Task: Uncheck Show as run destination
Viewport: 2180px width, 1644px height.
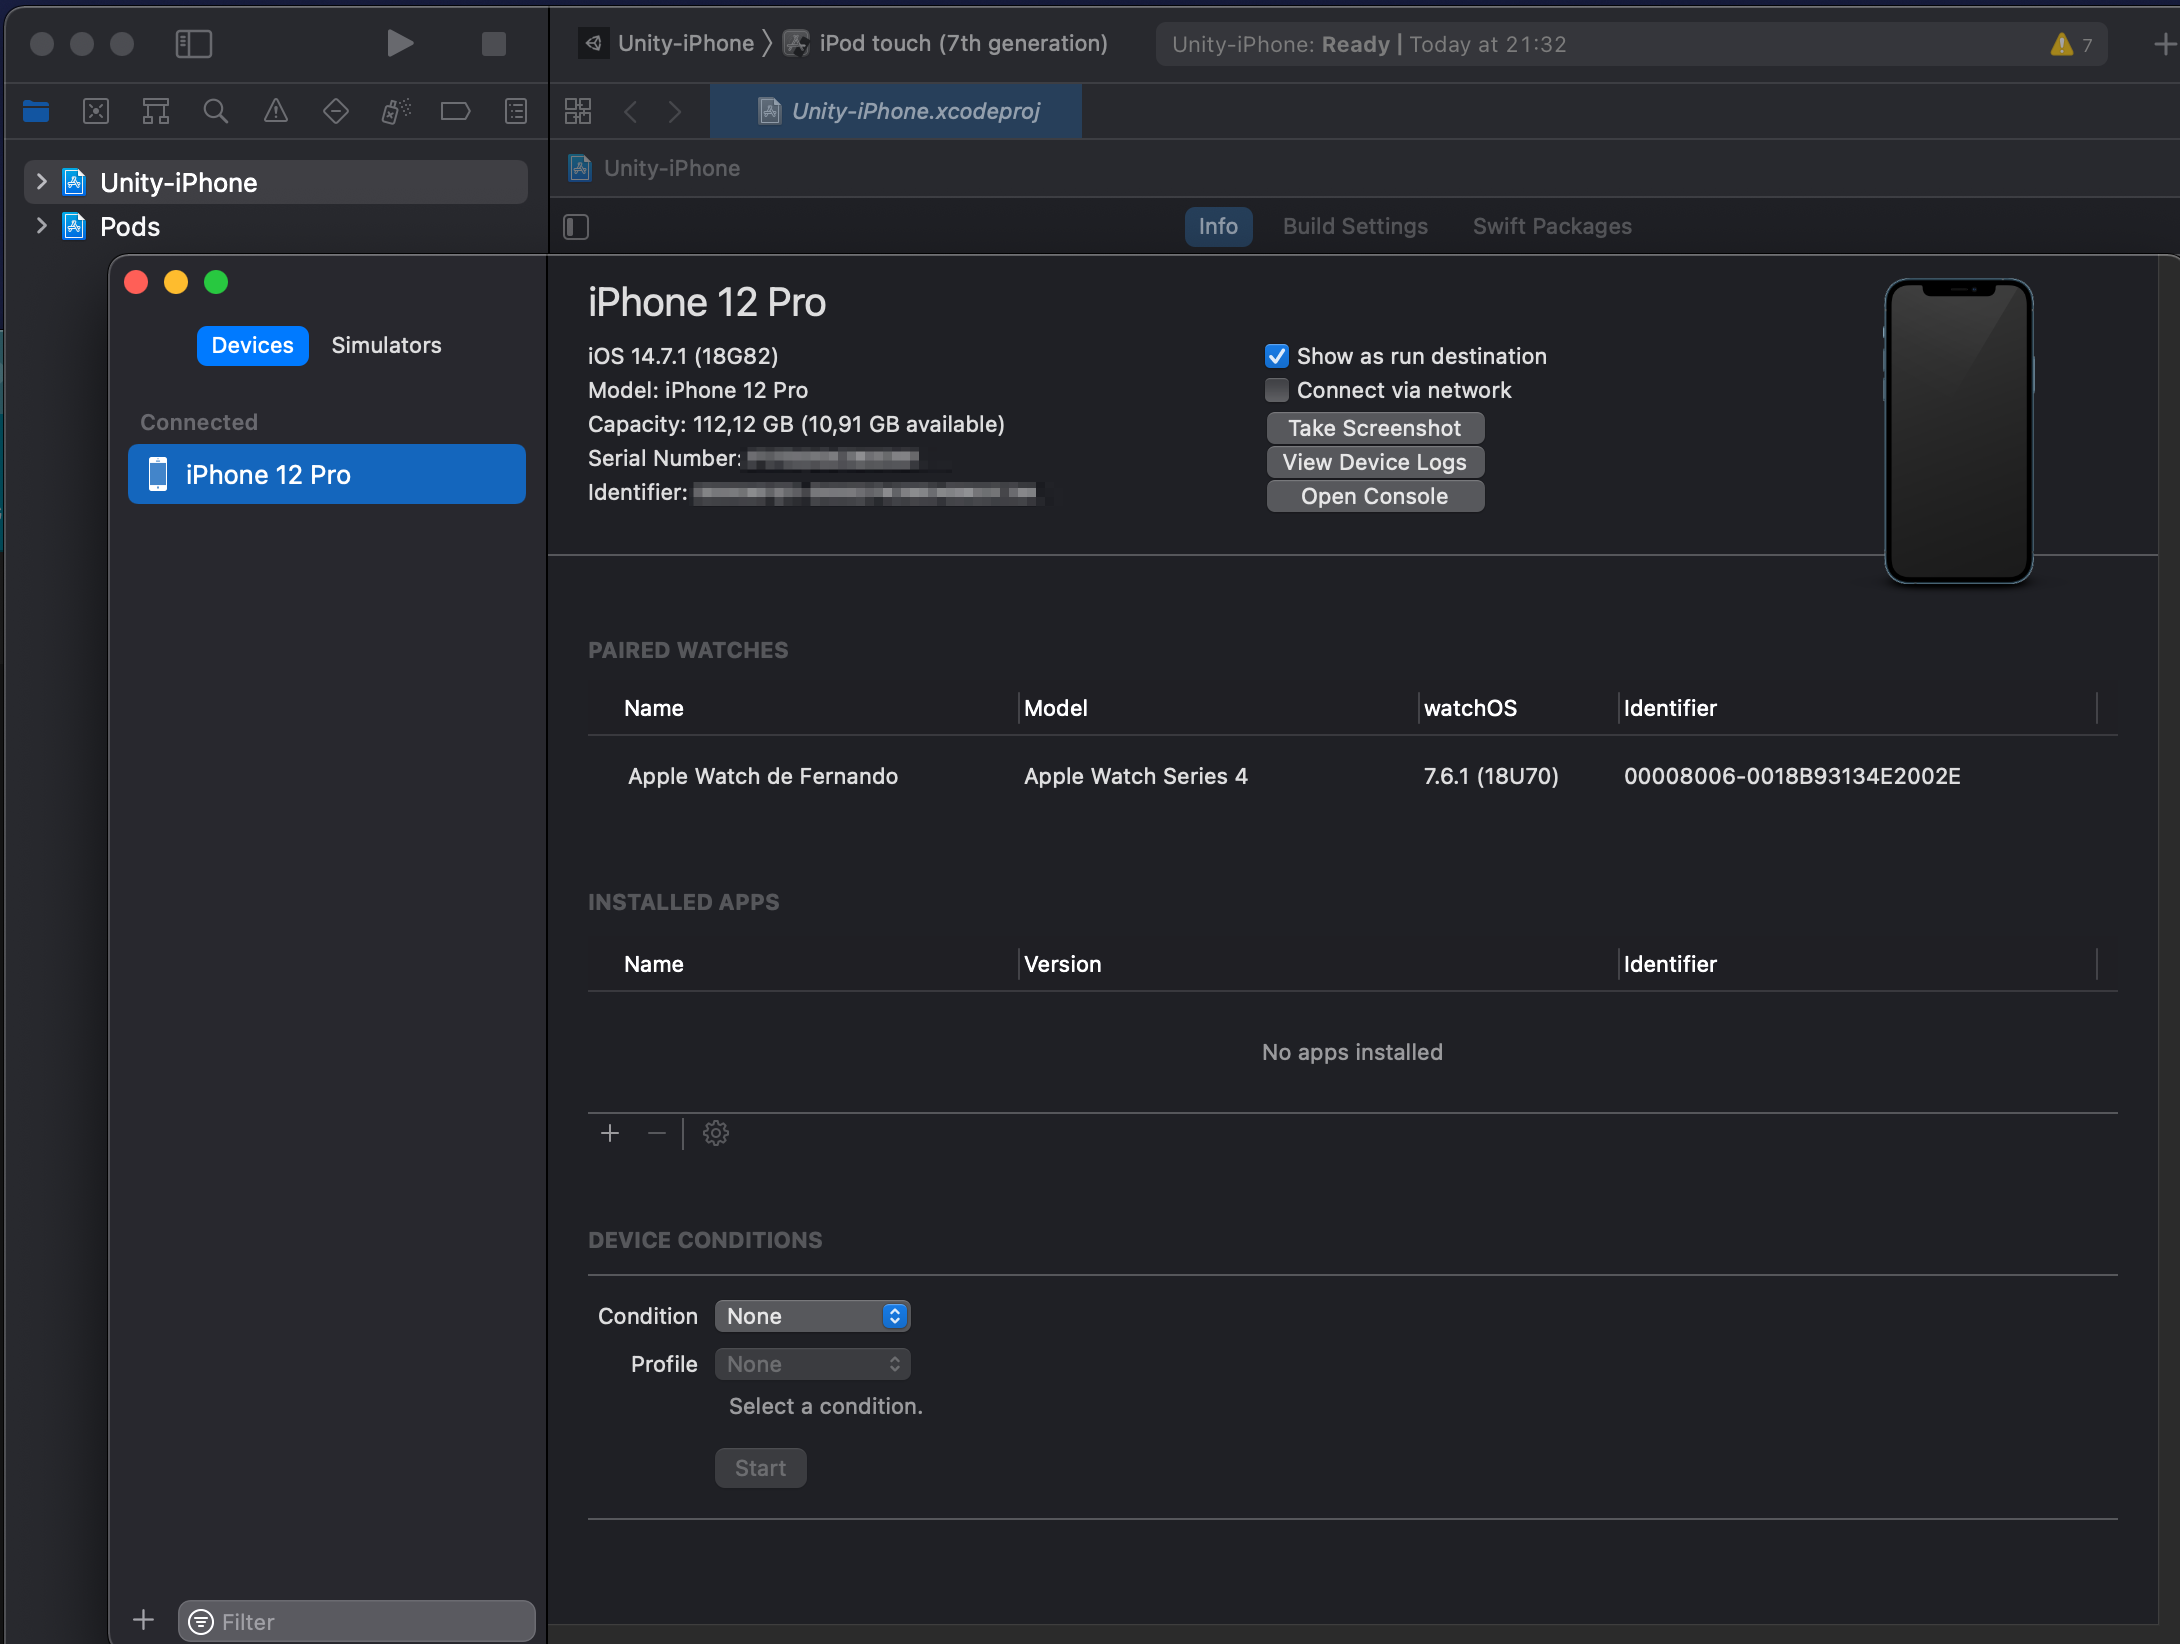Action: coord(1276,356)
